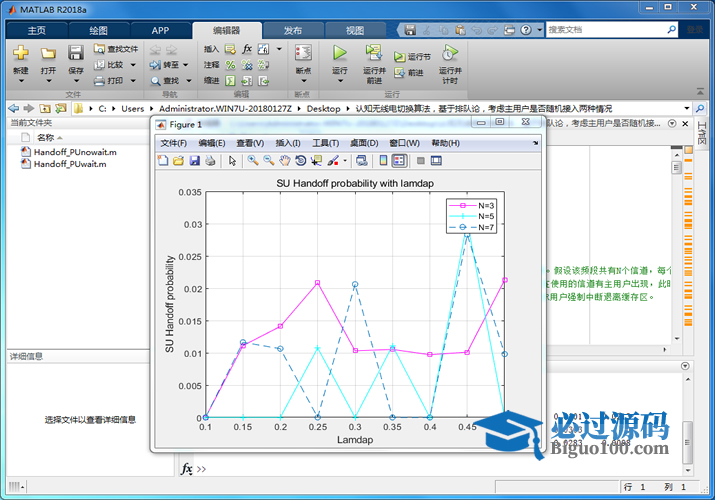Click the Data Cursor tool
Image resolution: width=715 pixels, height=500 pixels.
[x=317, y=160]
